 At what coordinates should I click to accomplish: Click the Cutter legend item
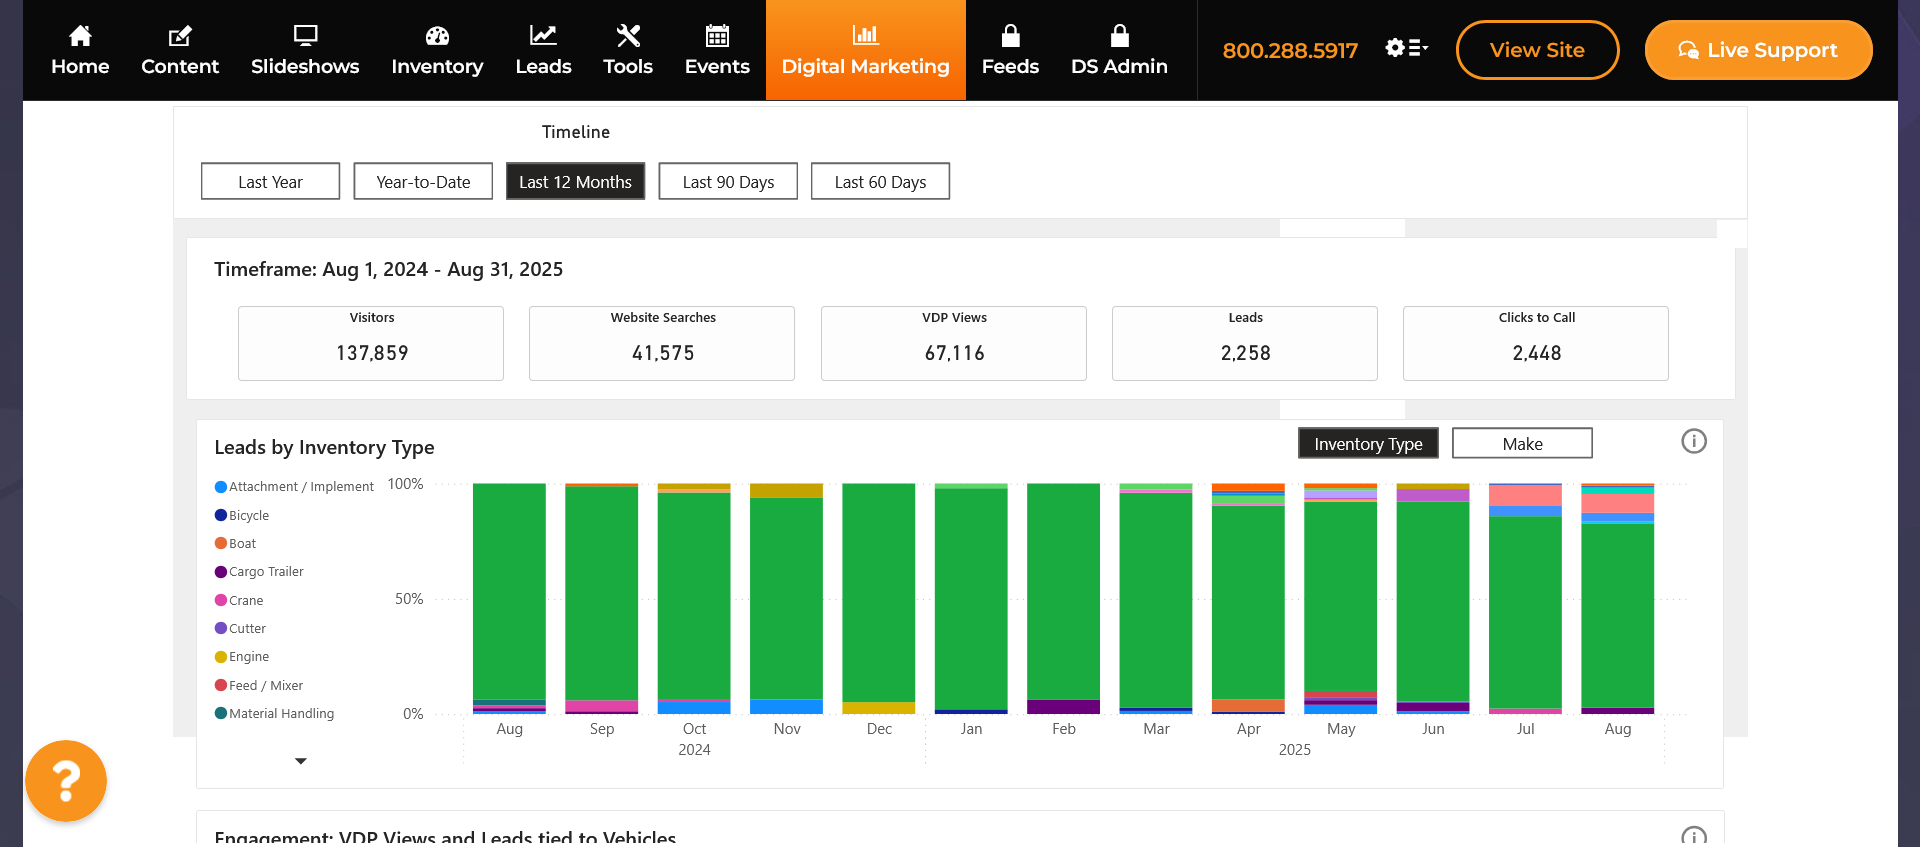pyautogui.click(x=240, y=628)
